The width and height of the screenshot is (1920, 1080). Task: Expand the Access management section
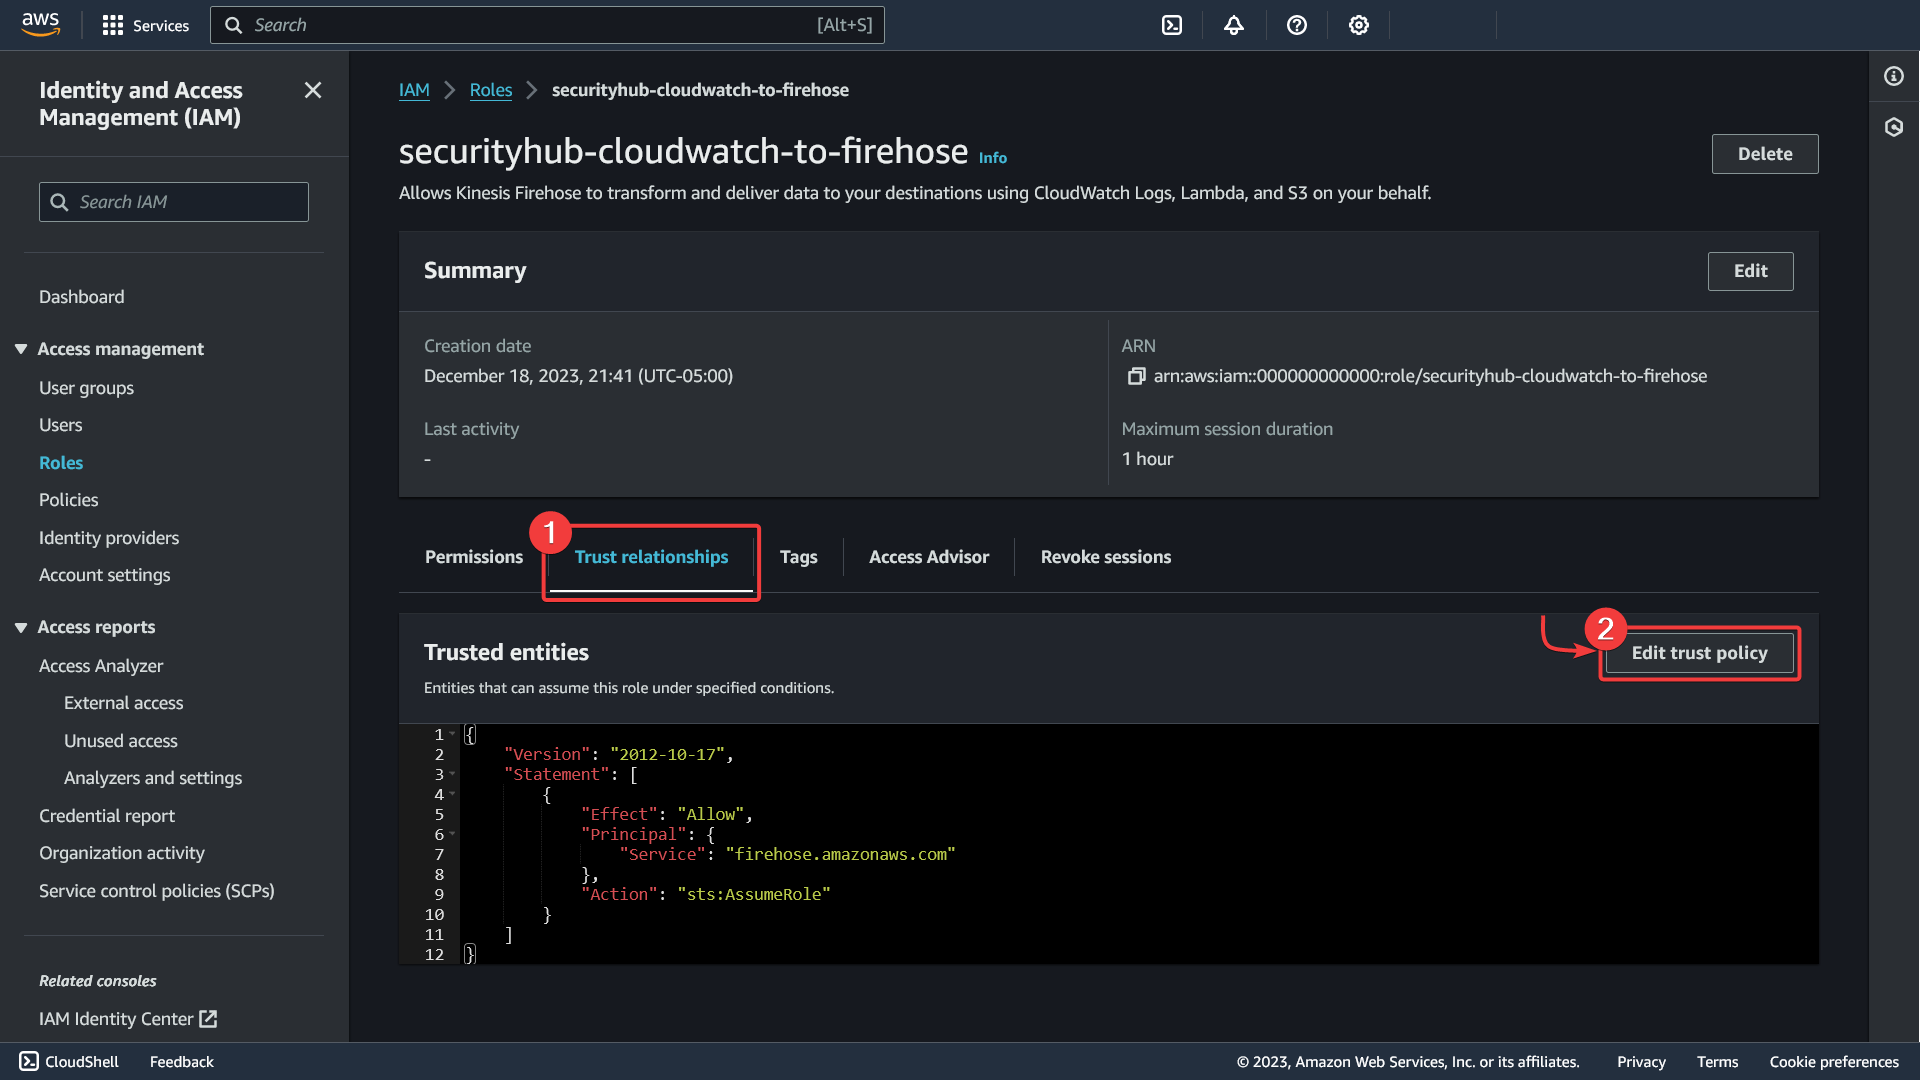(x=120, y=348)
